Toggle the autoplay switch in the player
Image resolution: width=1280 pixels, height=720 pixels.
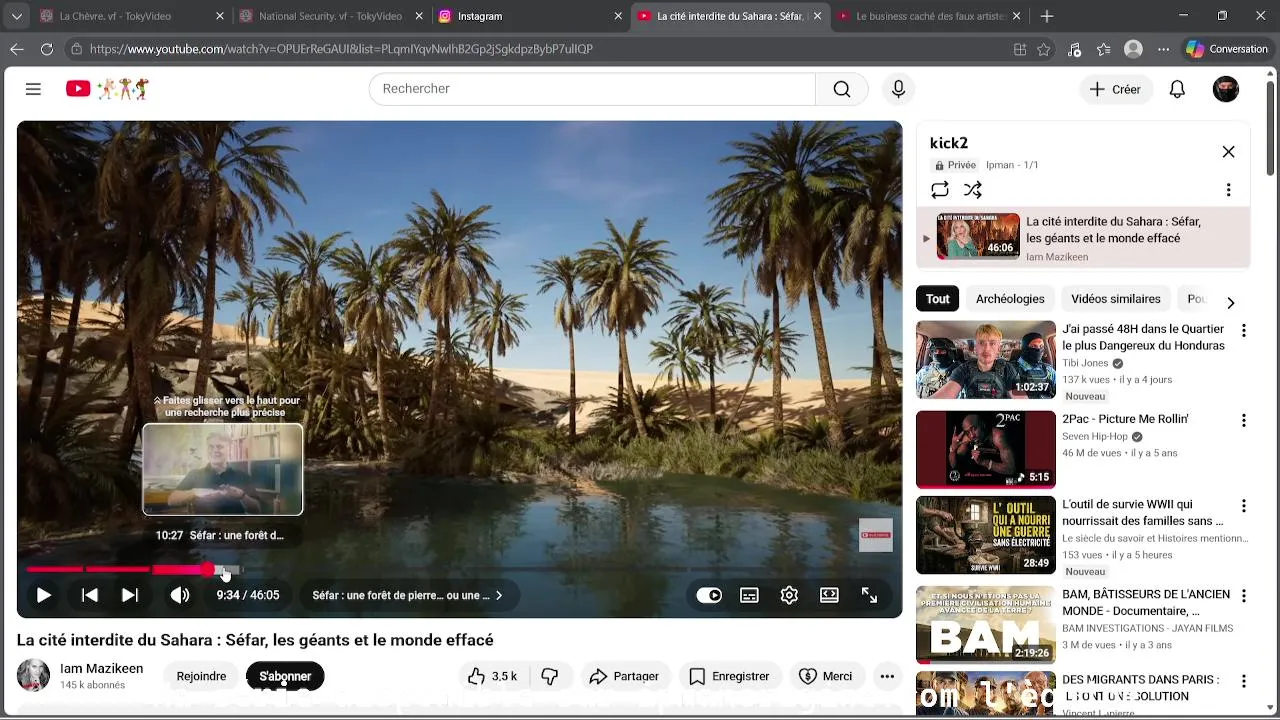[709, 595]
